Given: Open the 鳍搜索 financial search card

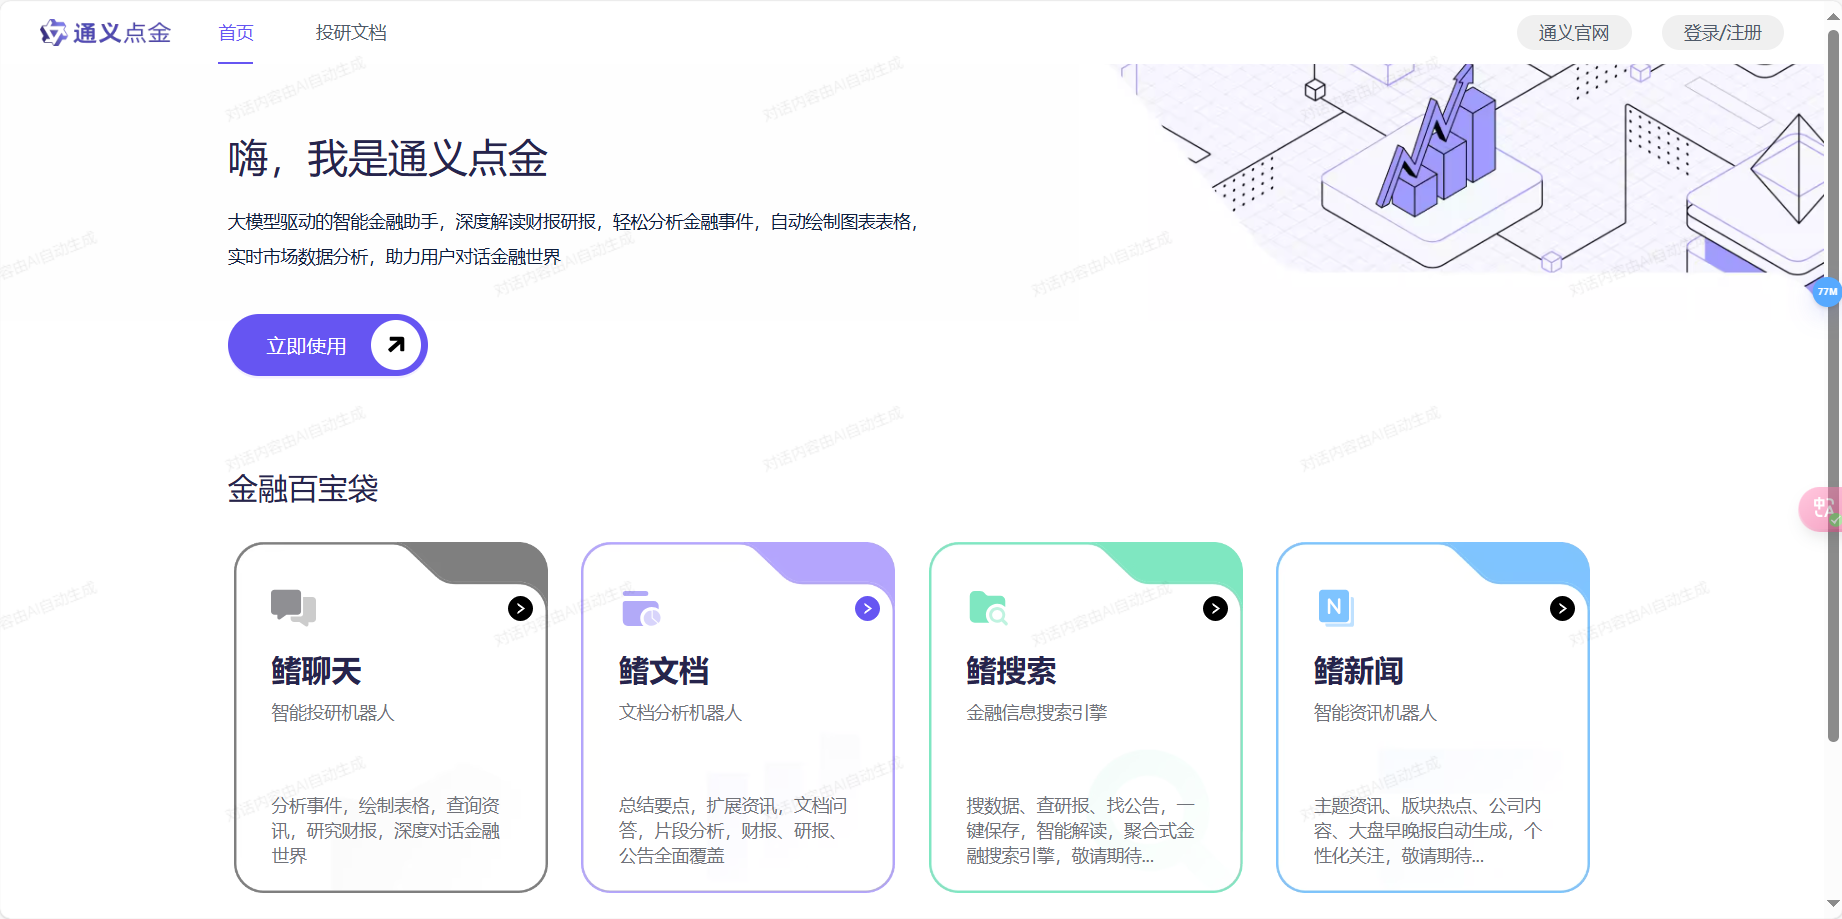Looking at the screenshot, I should 1086,715.
